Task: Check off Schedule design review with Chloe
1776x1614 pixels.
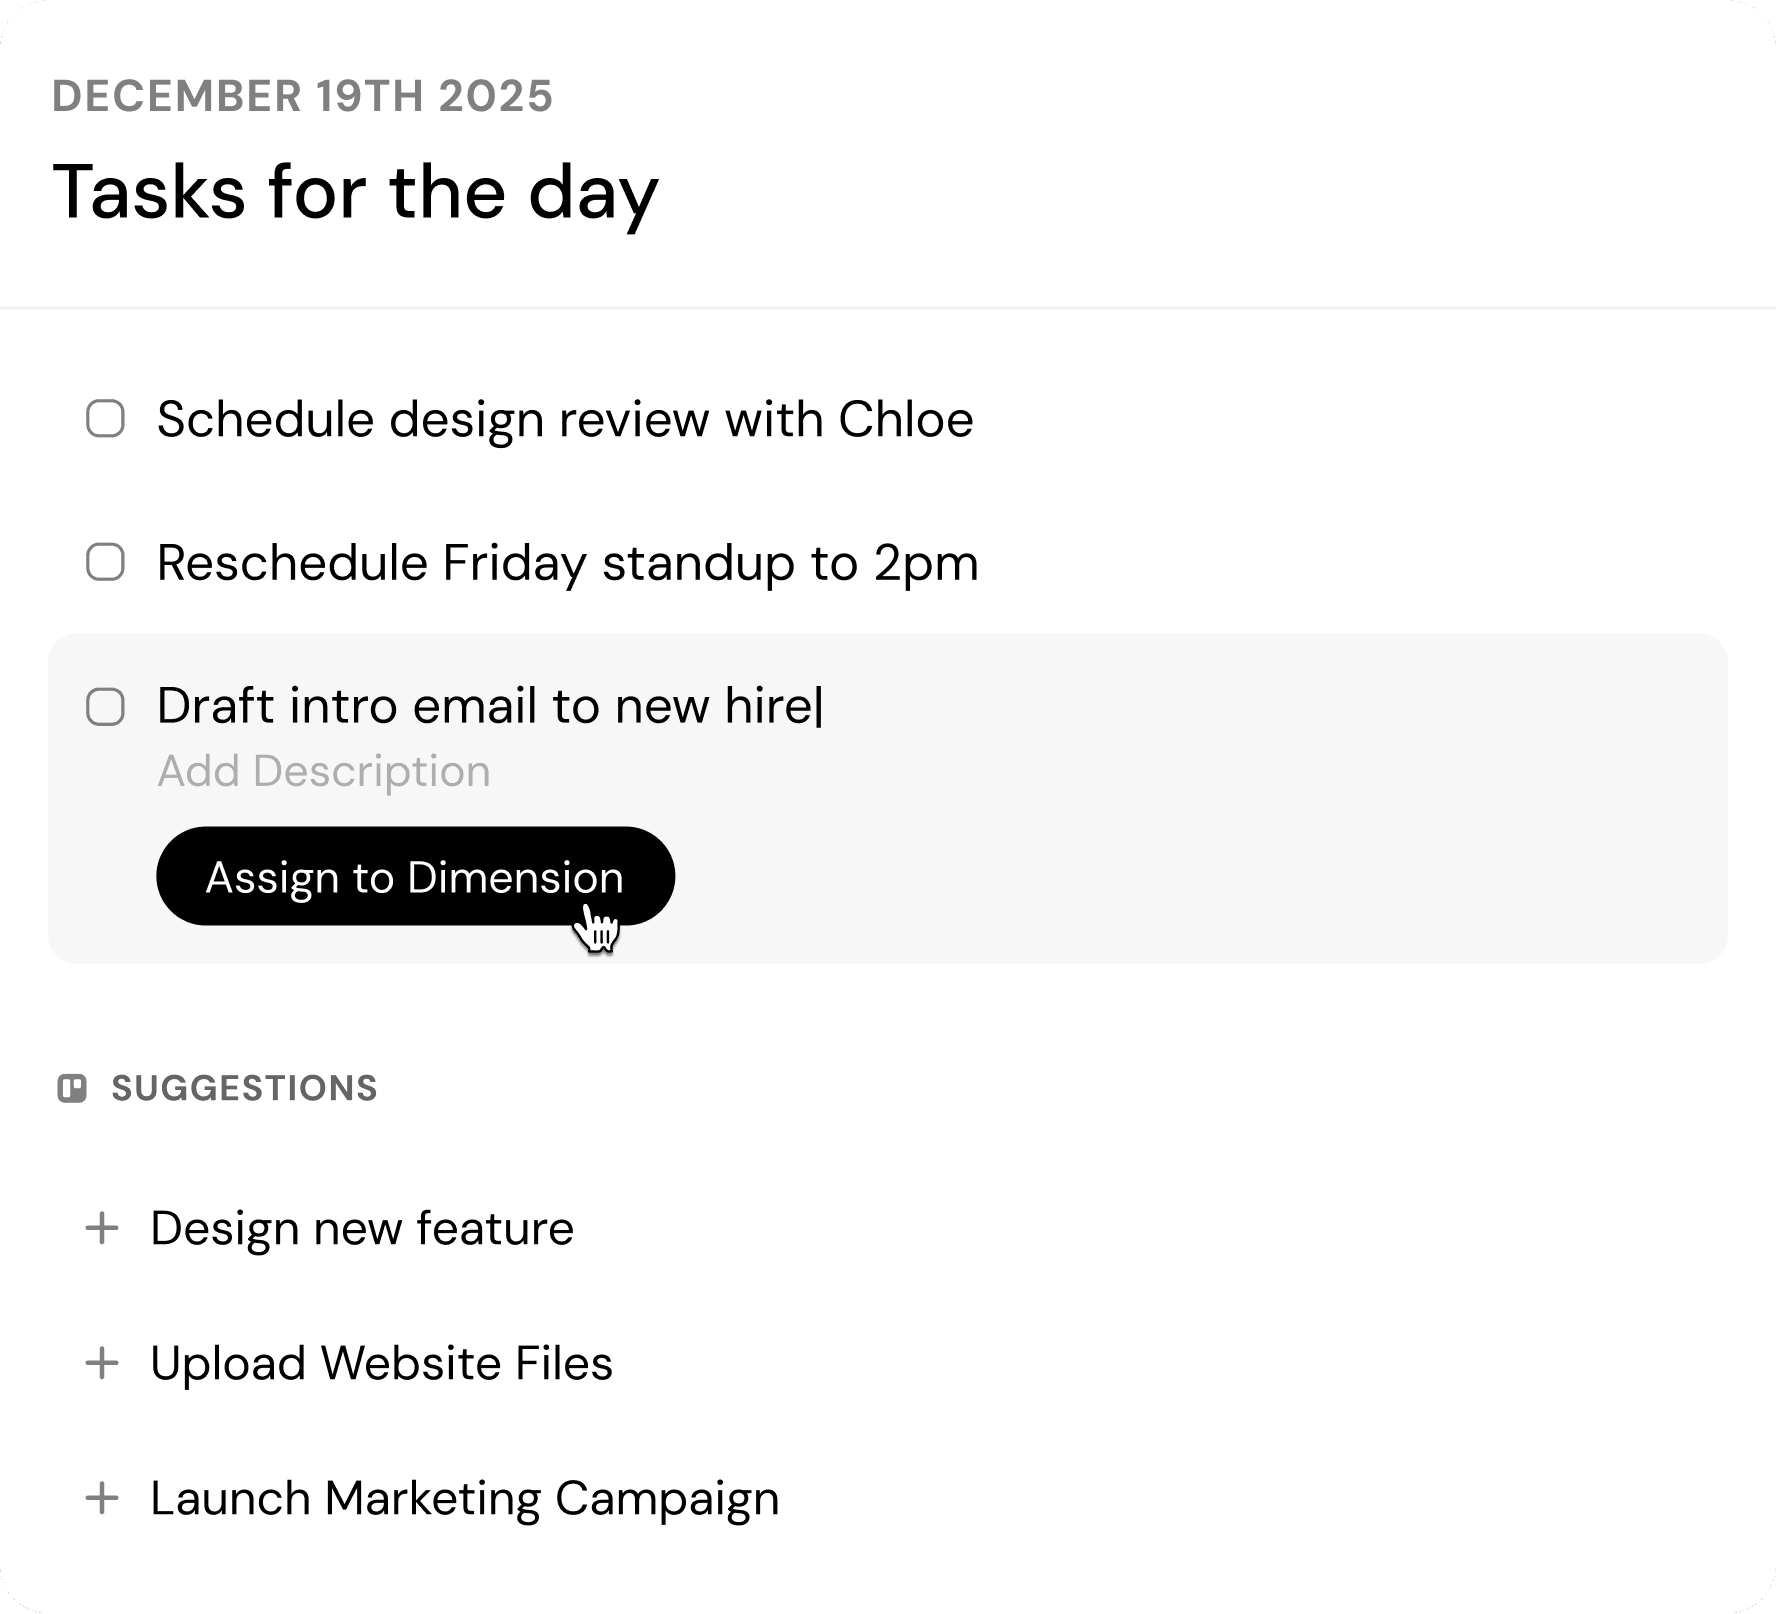Action: (x=106, y=419)
